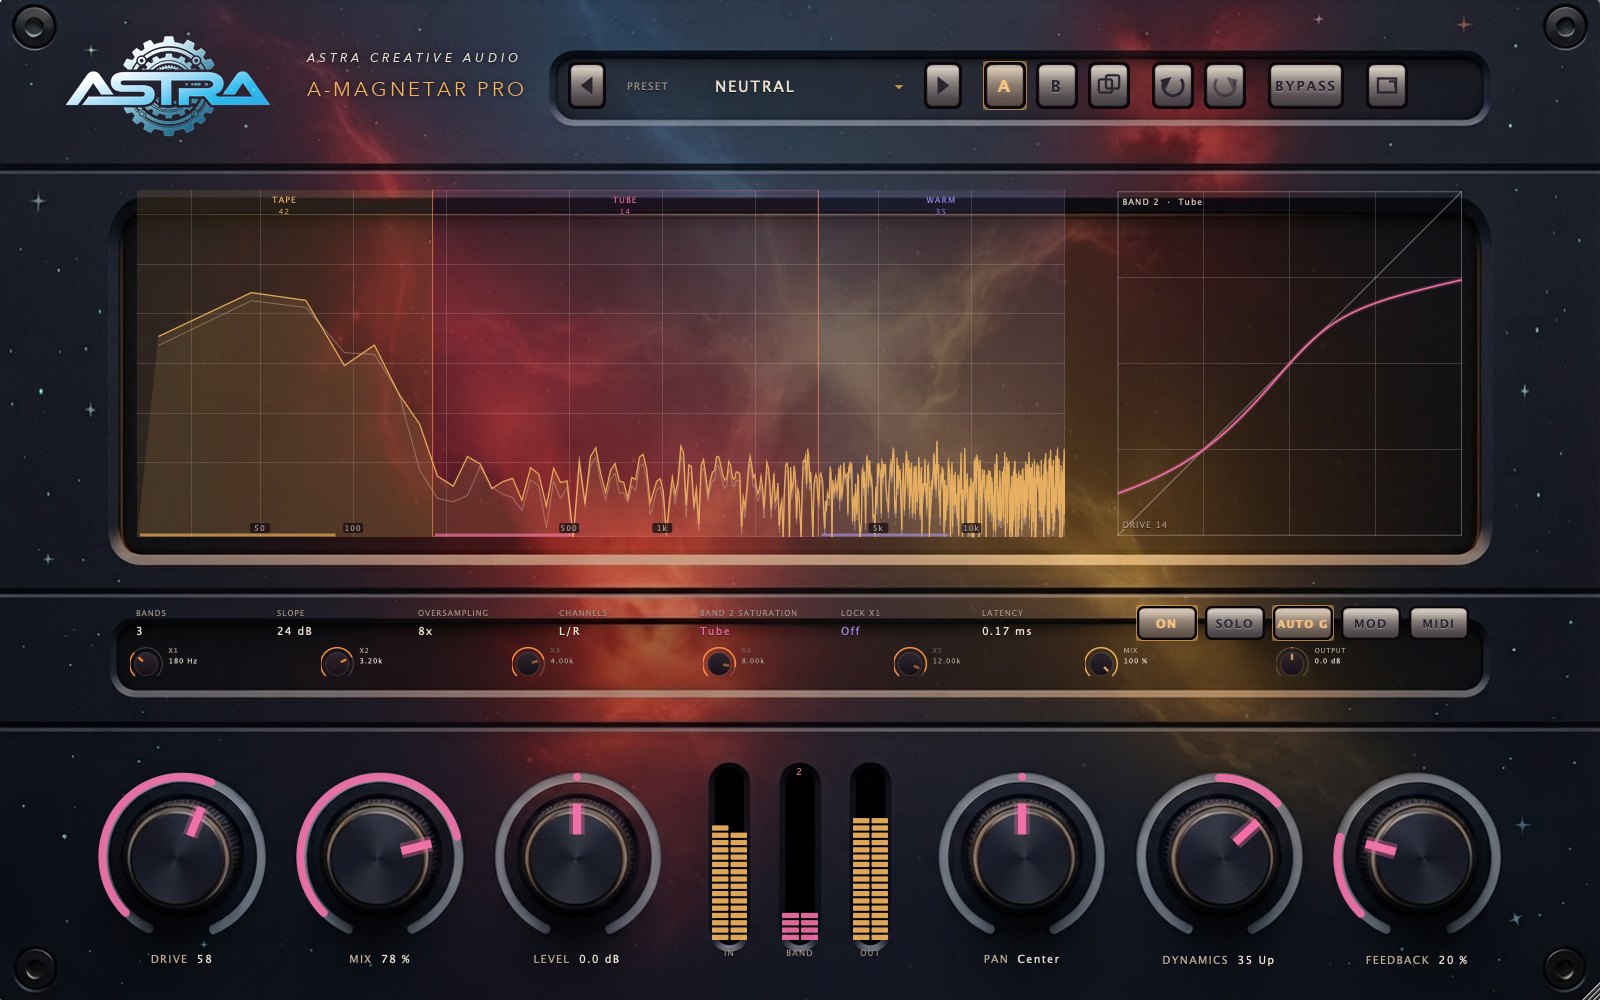1600x1000 pixels.
Task: Change the OVERSAMPLING 8x setting
Action: (x=425, y=631)
